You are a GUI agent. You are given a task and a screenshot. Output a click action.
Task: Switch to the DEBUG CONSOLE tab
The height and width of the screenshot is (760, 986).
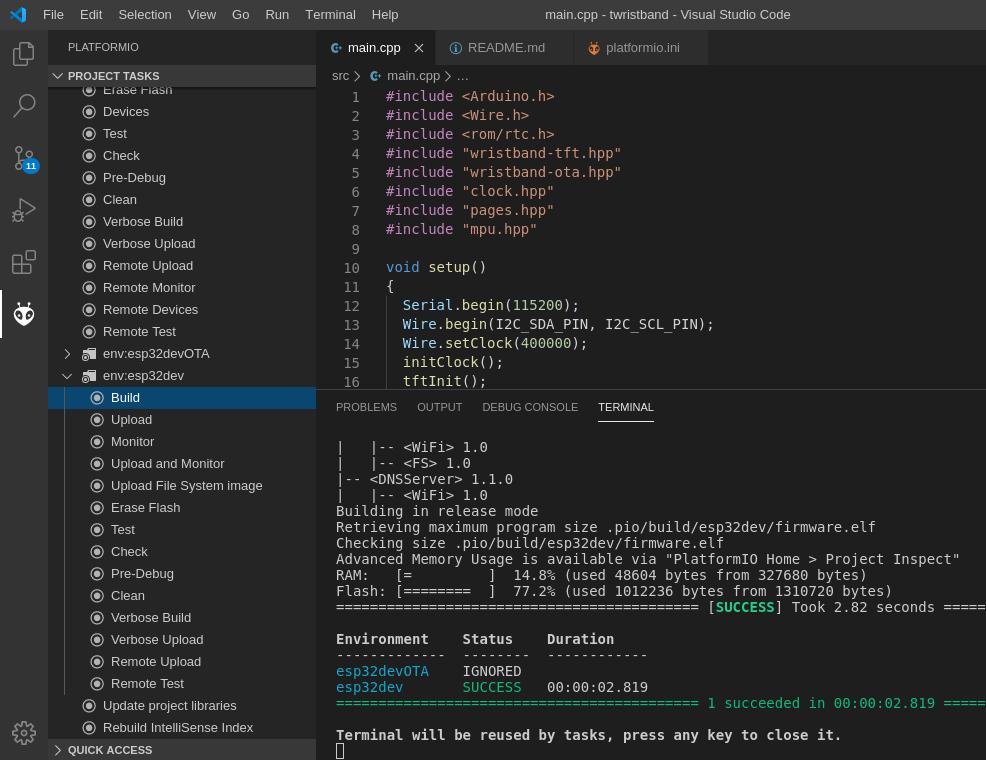tap(530, 407)
